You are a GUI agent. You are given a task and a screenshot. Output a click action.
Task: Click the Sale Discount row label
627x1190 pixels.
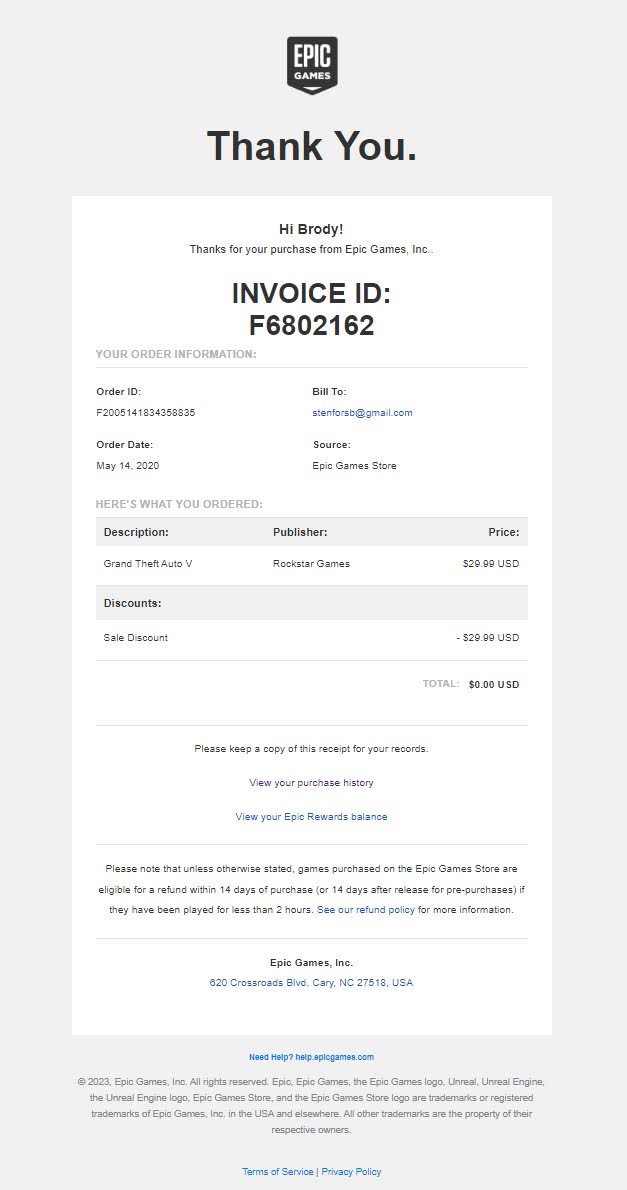pos(136,638)
